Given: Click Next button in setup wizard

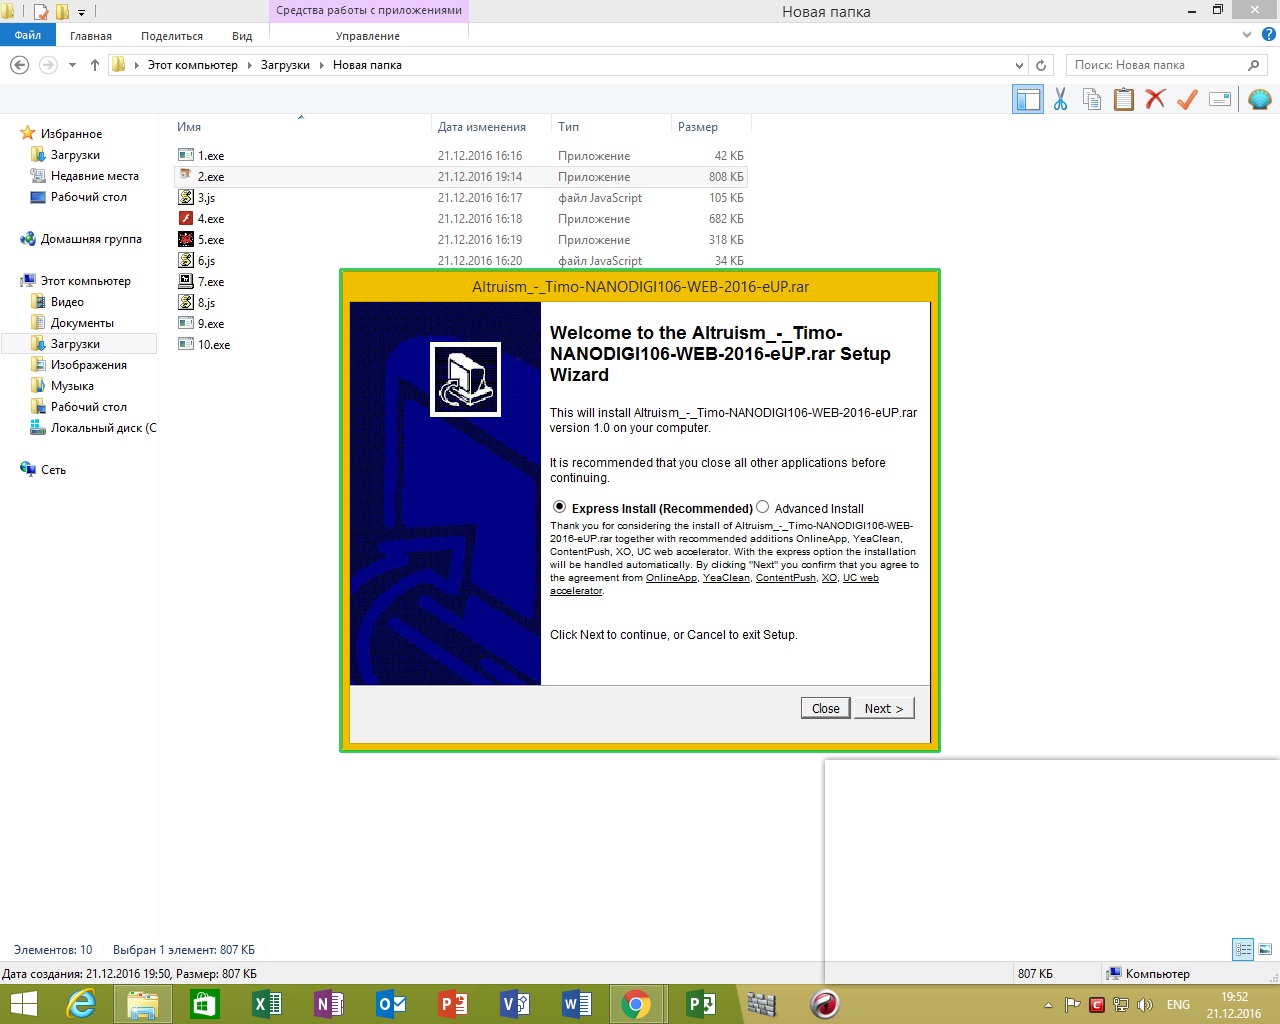Looking at the screenshot, I should click(884, 708).
